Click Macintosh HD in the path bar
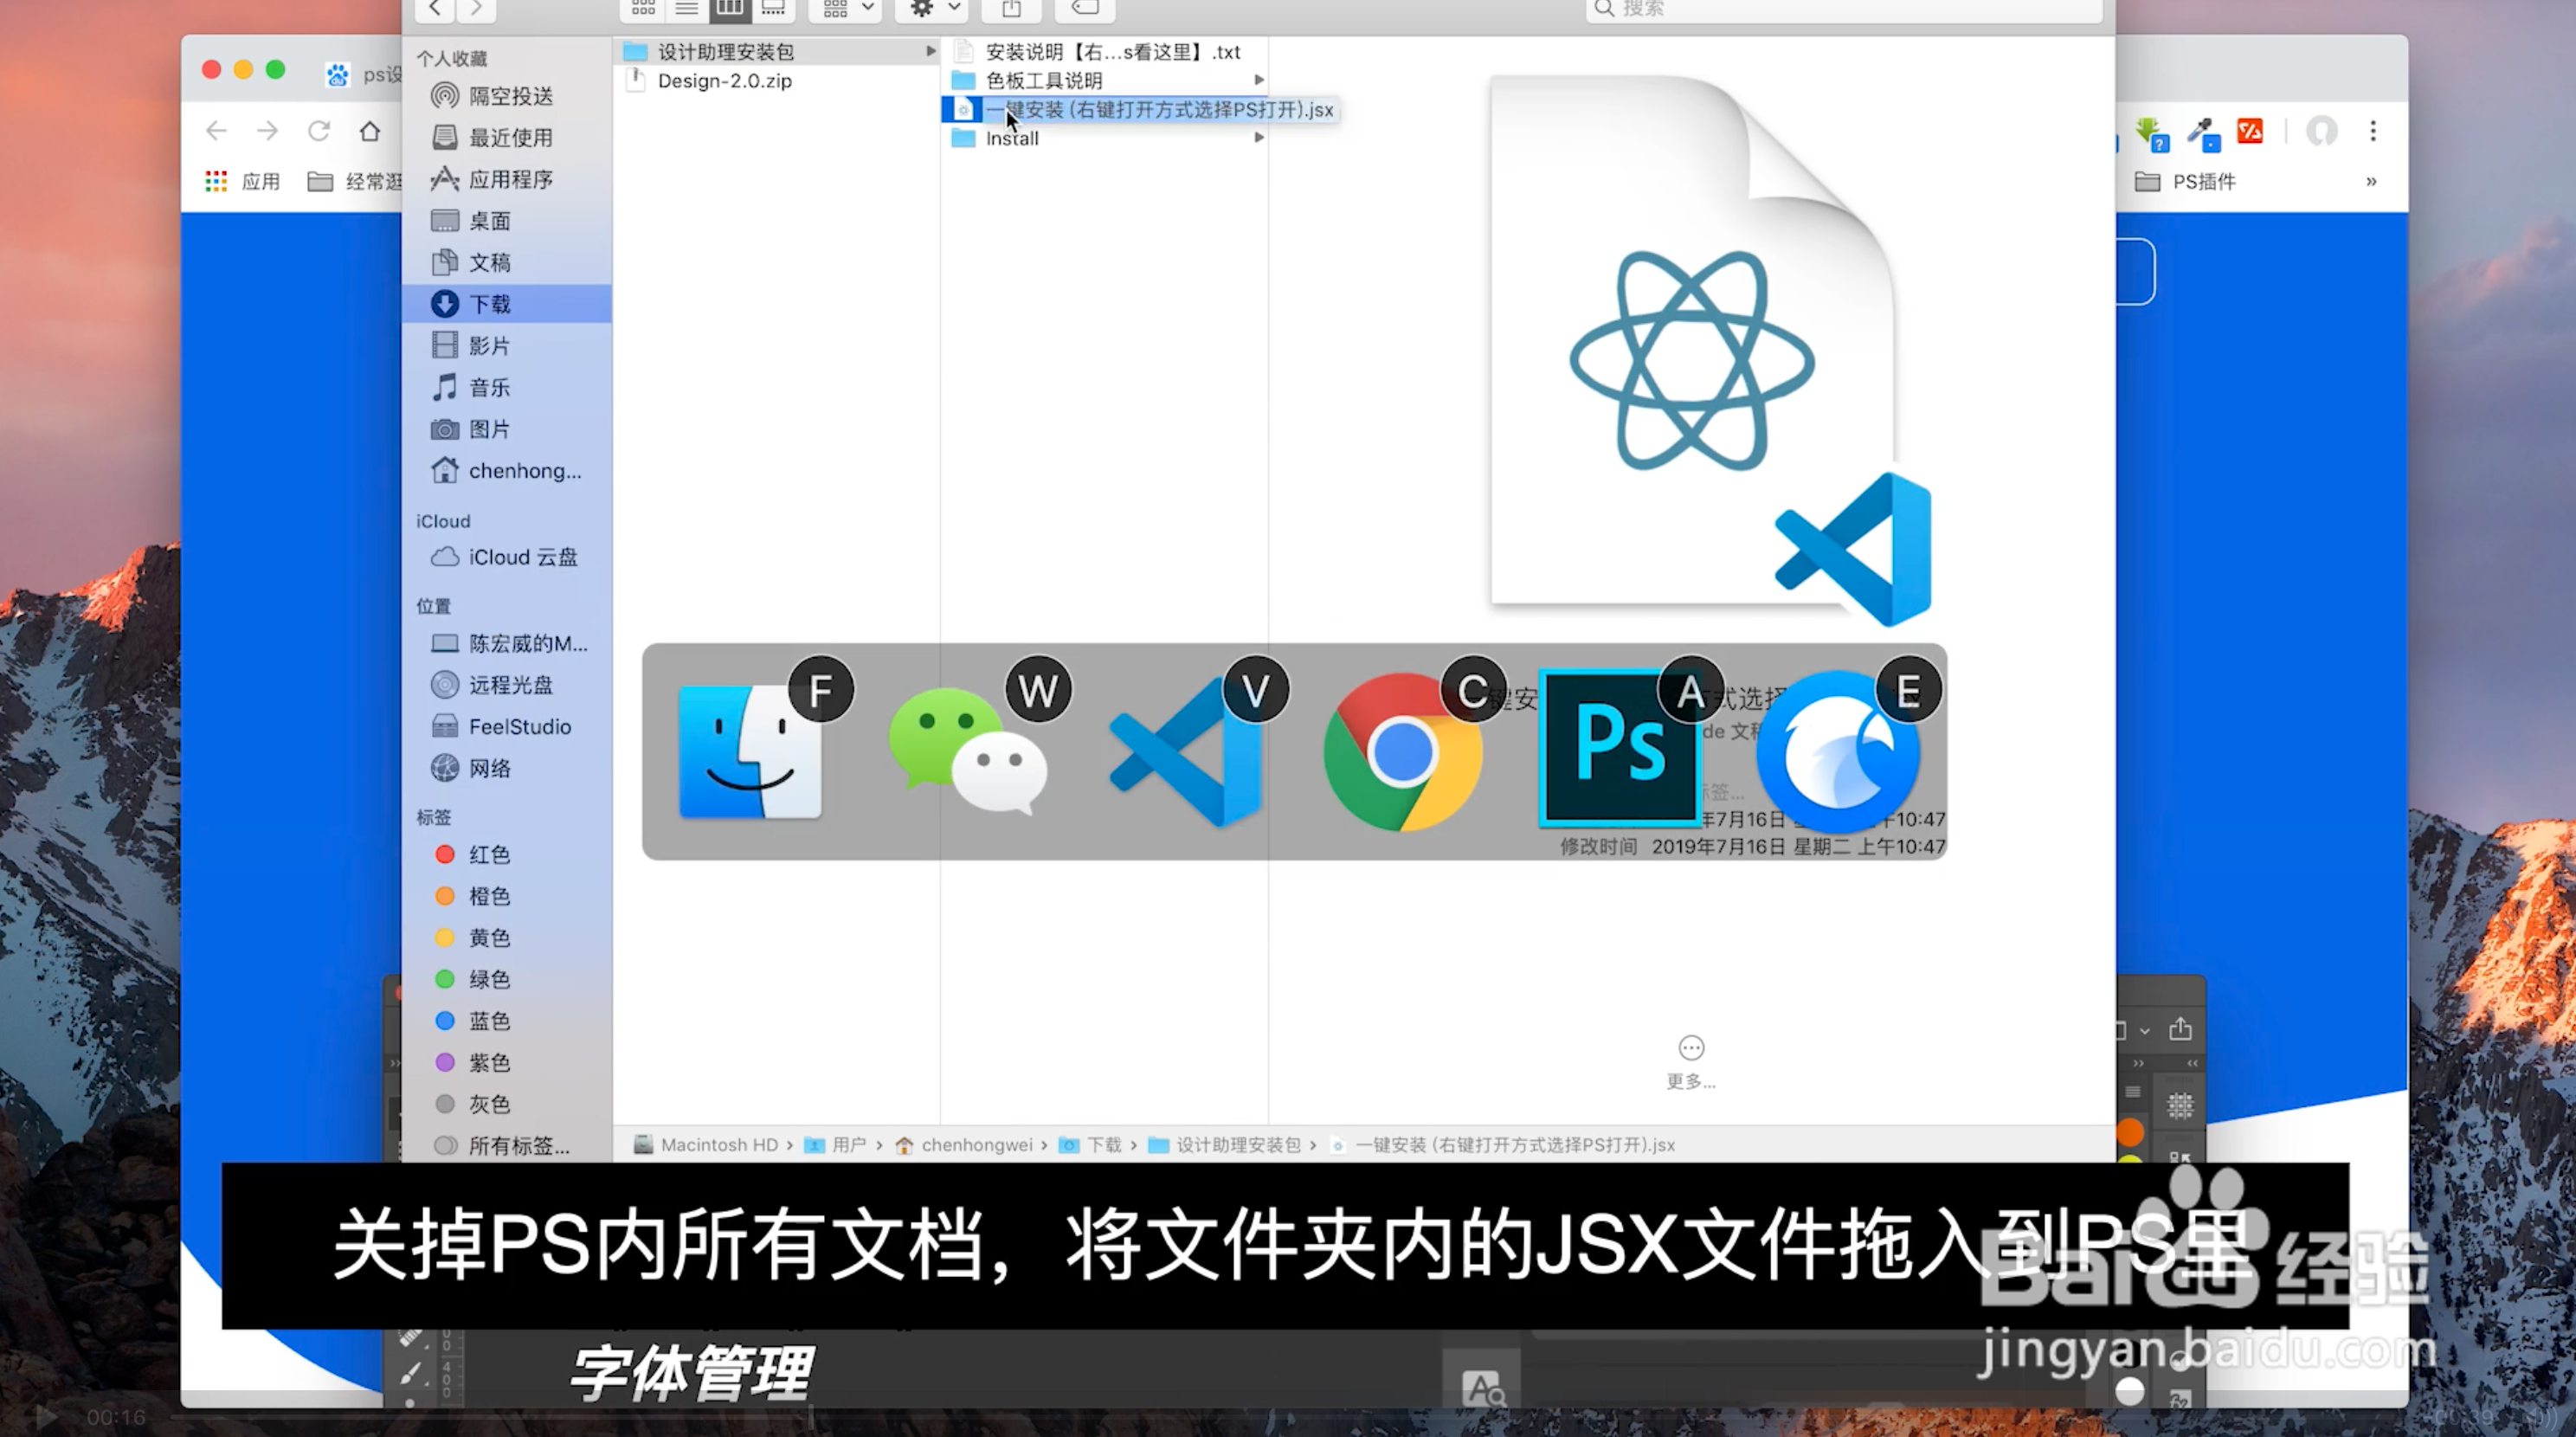 point(707,1145)
